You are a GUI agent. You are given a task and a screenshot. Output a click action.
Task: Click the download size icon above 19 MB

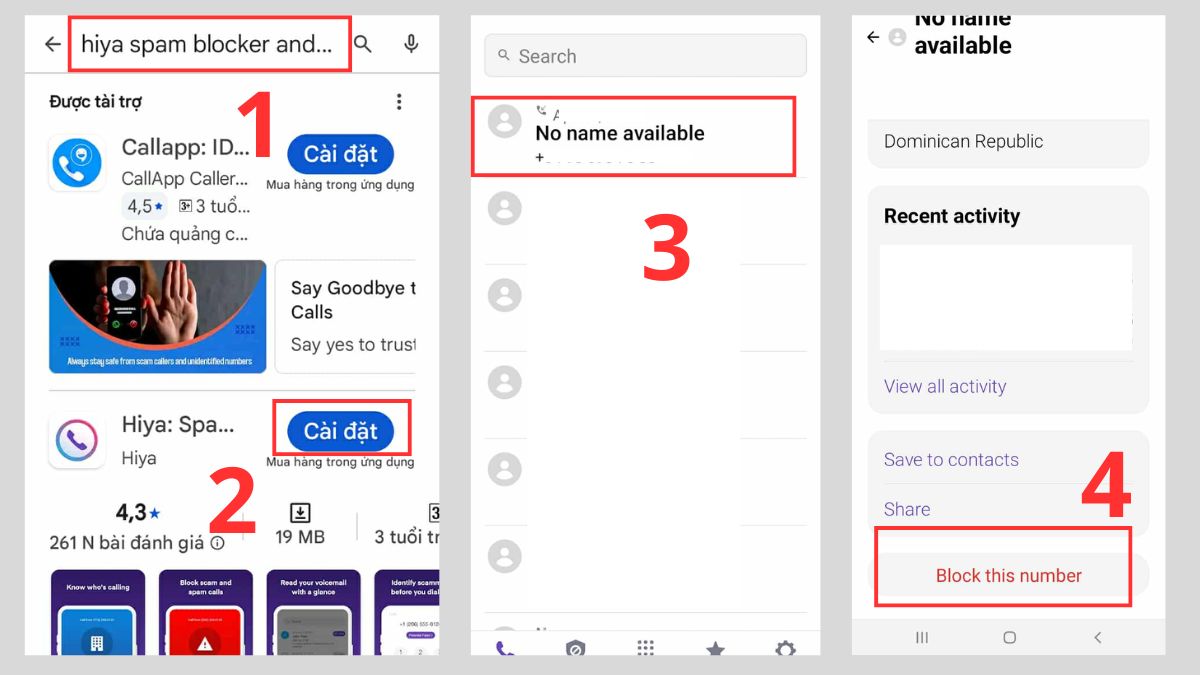(x=300, y=513)
